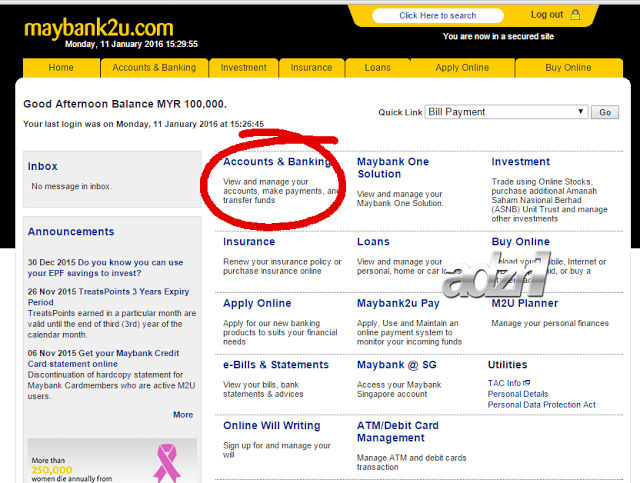Click the Apply Online section heading

click(257, 303)
